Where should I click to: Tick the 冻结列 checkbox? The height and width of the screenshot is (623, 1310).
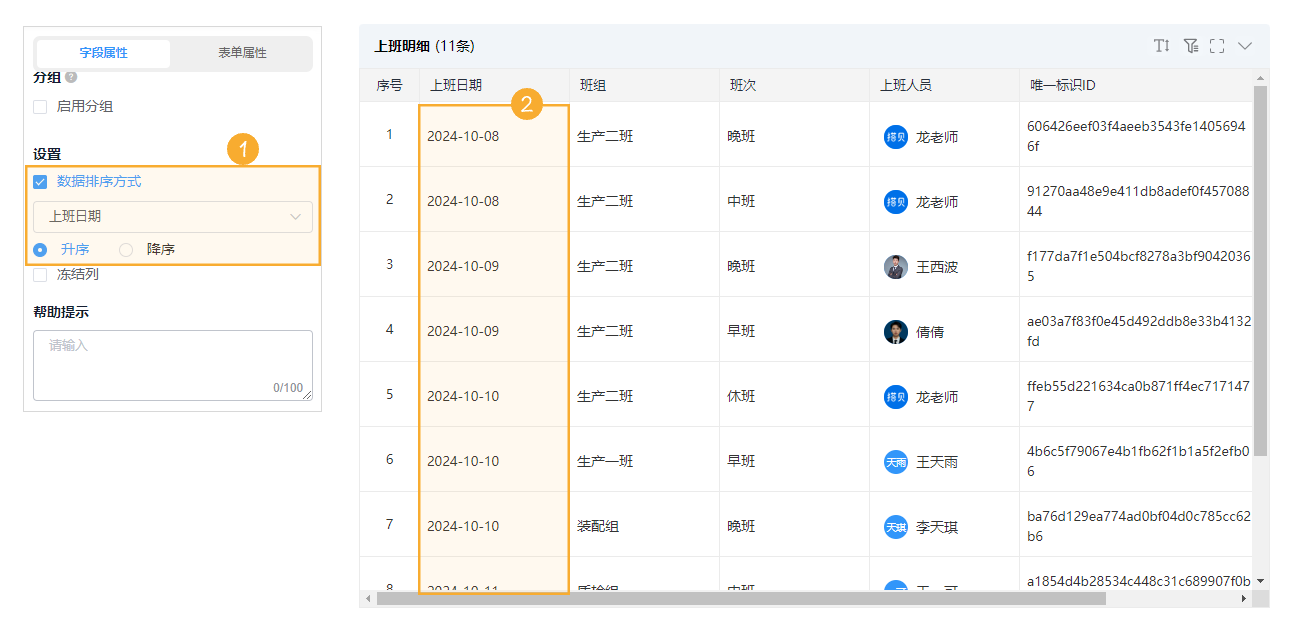[41, 274]
